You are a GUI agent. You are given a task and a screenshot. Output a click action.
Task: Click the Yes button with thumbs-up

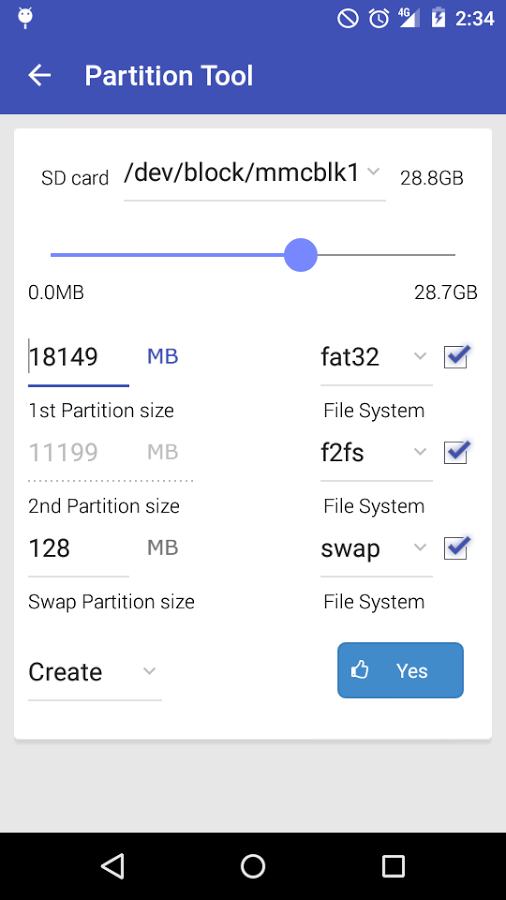click(400, 670)
